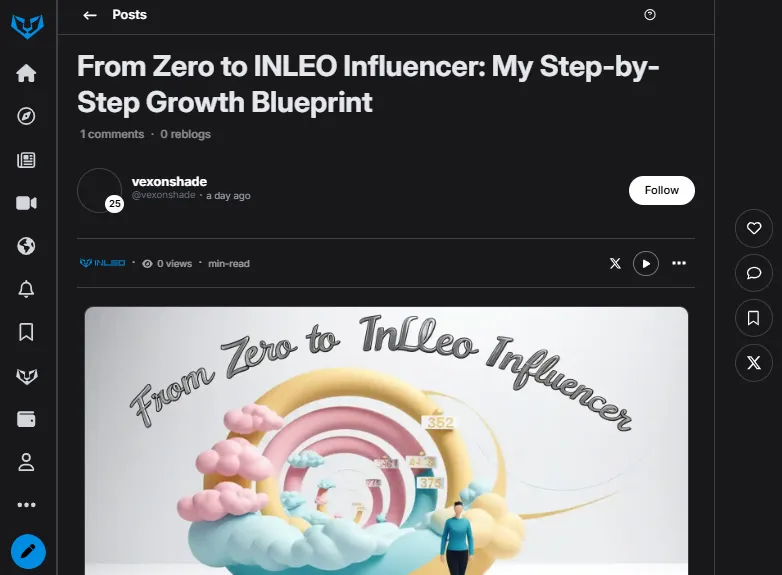Follow vexonshade
This screenshot has width=782, height=575.
[661, 190]
